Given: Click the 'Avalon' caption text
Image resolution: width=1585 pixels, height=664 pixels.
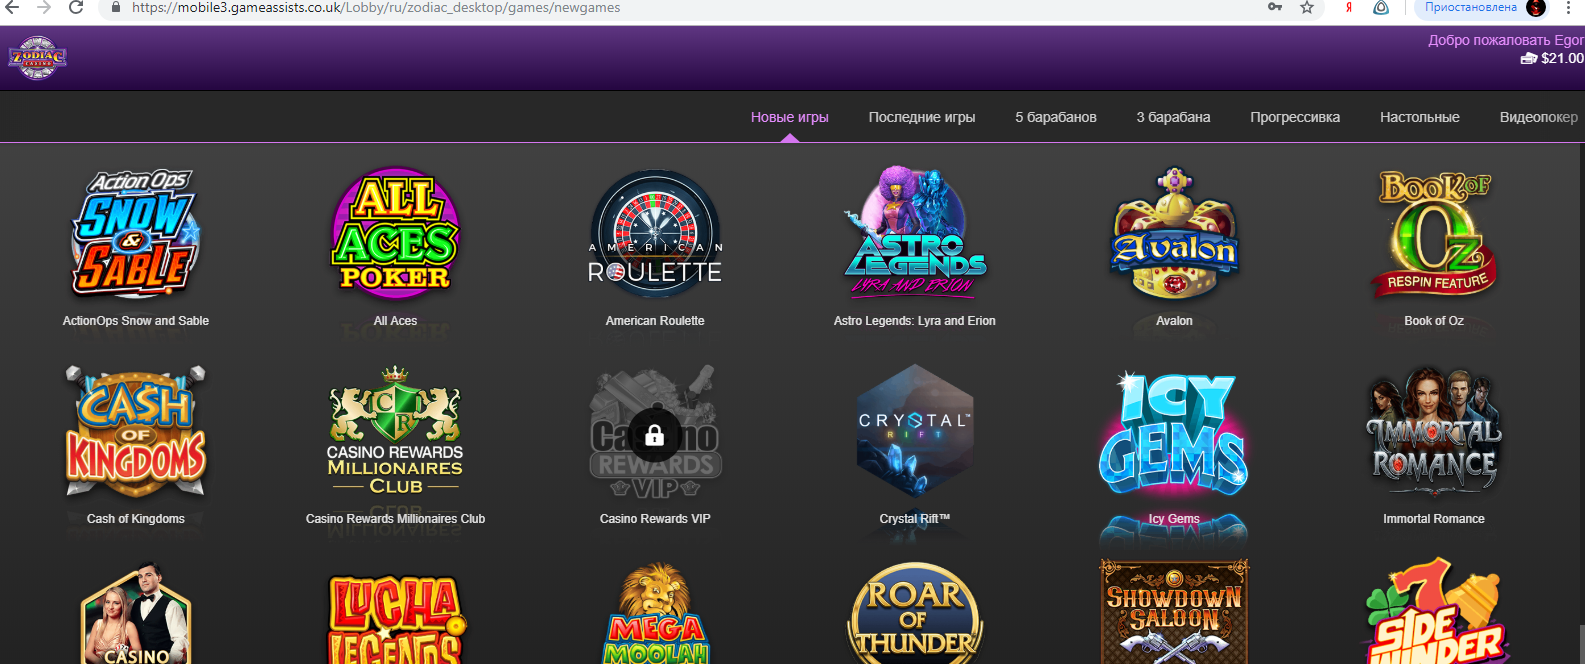Looking at the screenshot, I should pyautogui.click(x=1174, y=321).
